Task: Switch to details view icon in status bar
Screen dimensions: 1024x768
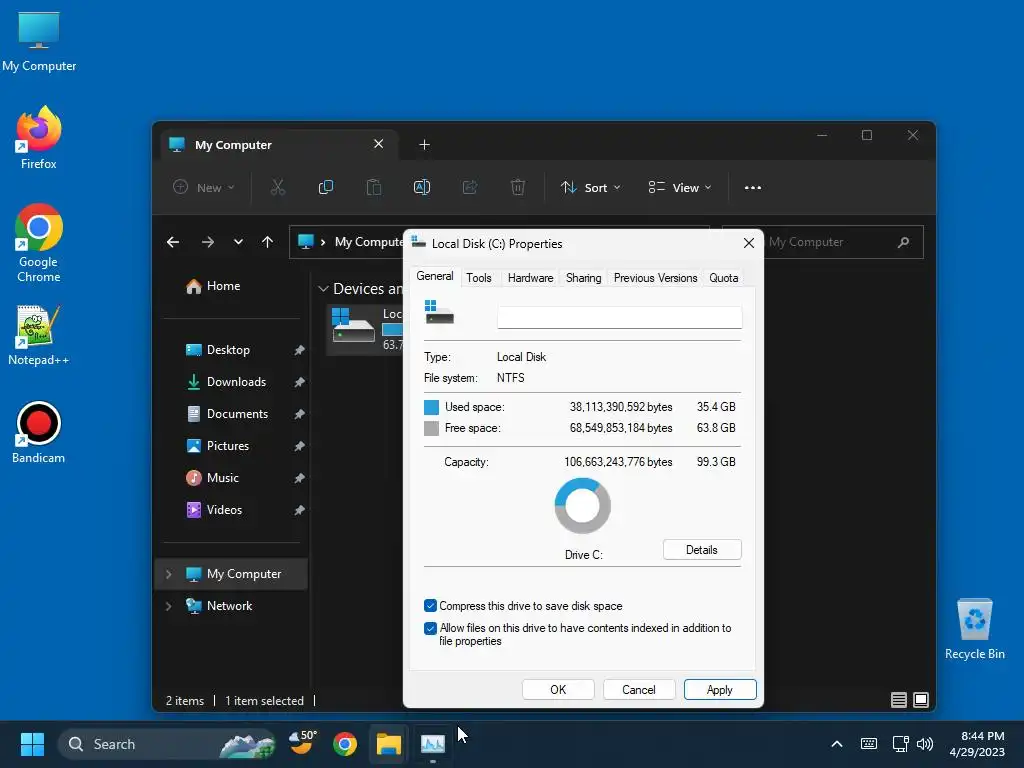Action: click(899, 700)
